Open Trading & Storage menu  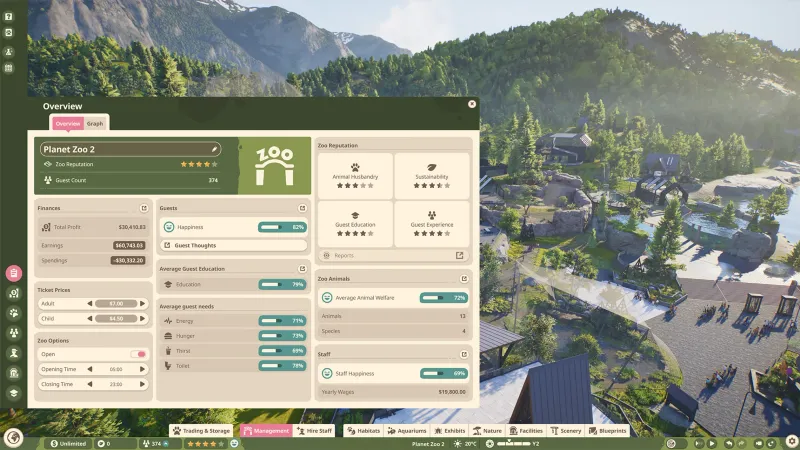point(201,431)
